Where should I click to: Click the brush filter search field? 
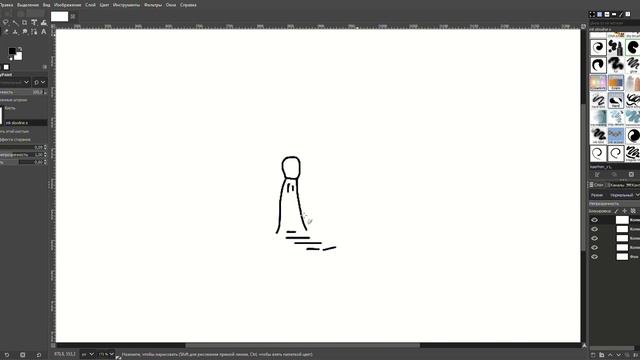pos(614,23)
